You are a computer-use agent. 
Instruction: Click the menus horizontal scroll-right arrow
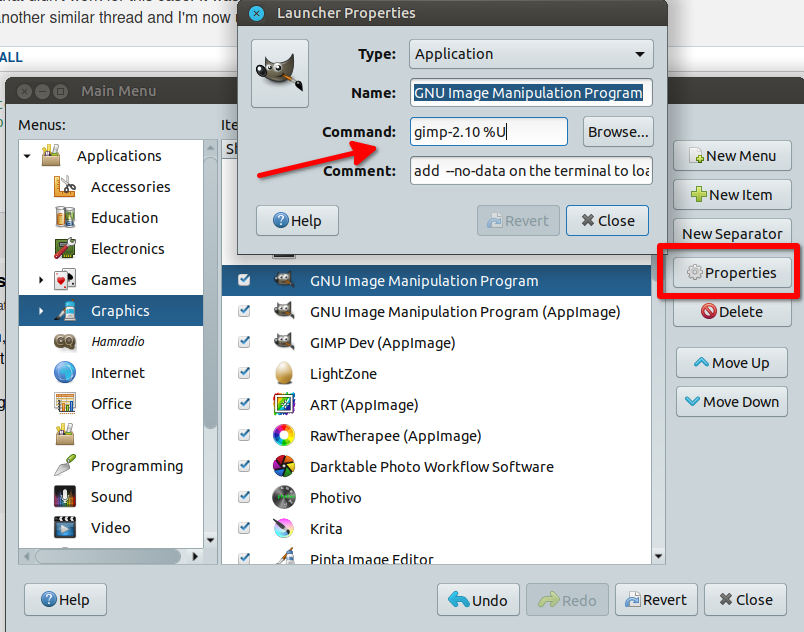(195, 556)
